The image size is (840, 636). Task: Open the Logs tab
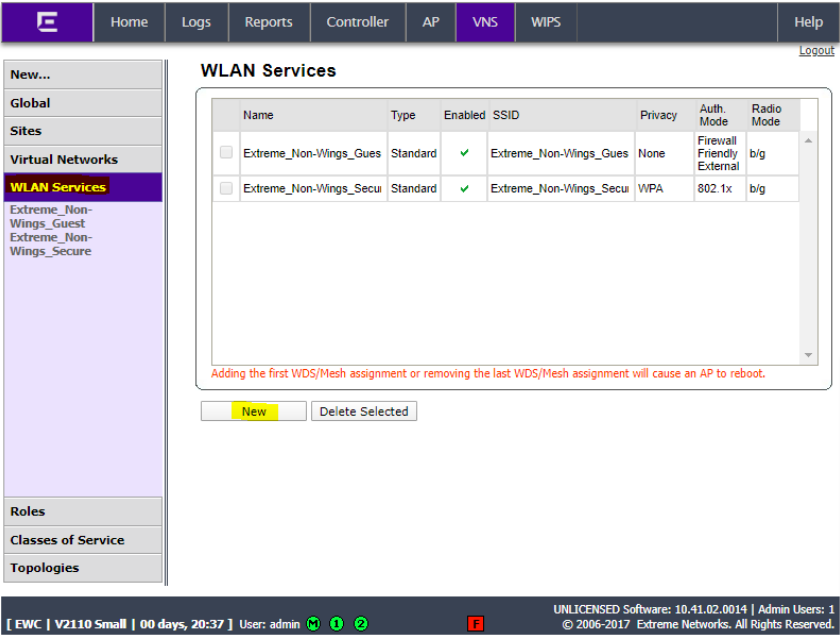pos(196,22)
